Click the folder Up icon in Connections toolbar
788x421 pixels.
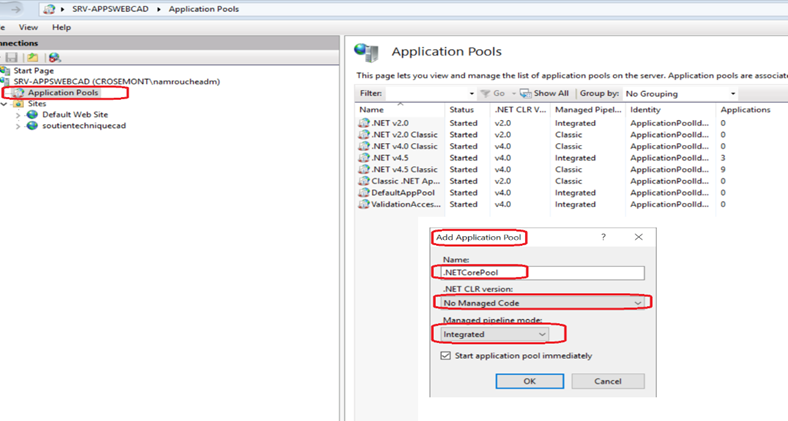pyautogui.click(x=33, y=58)
